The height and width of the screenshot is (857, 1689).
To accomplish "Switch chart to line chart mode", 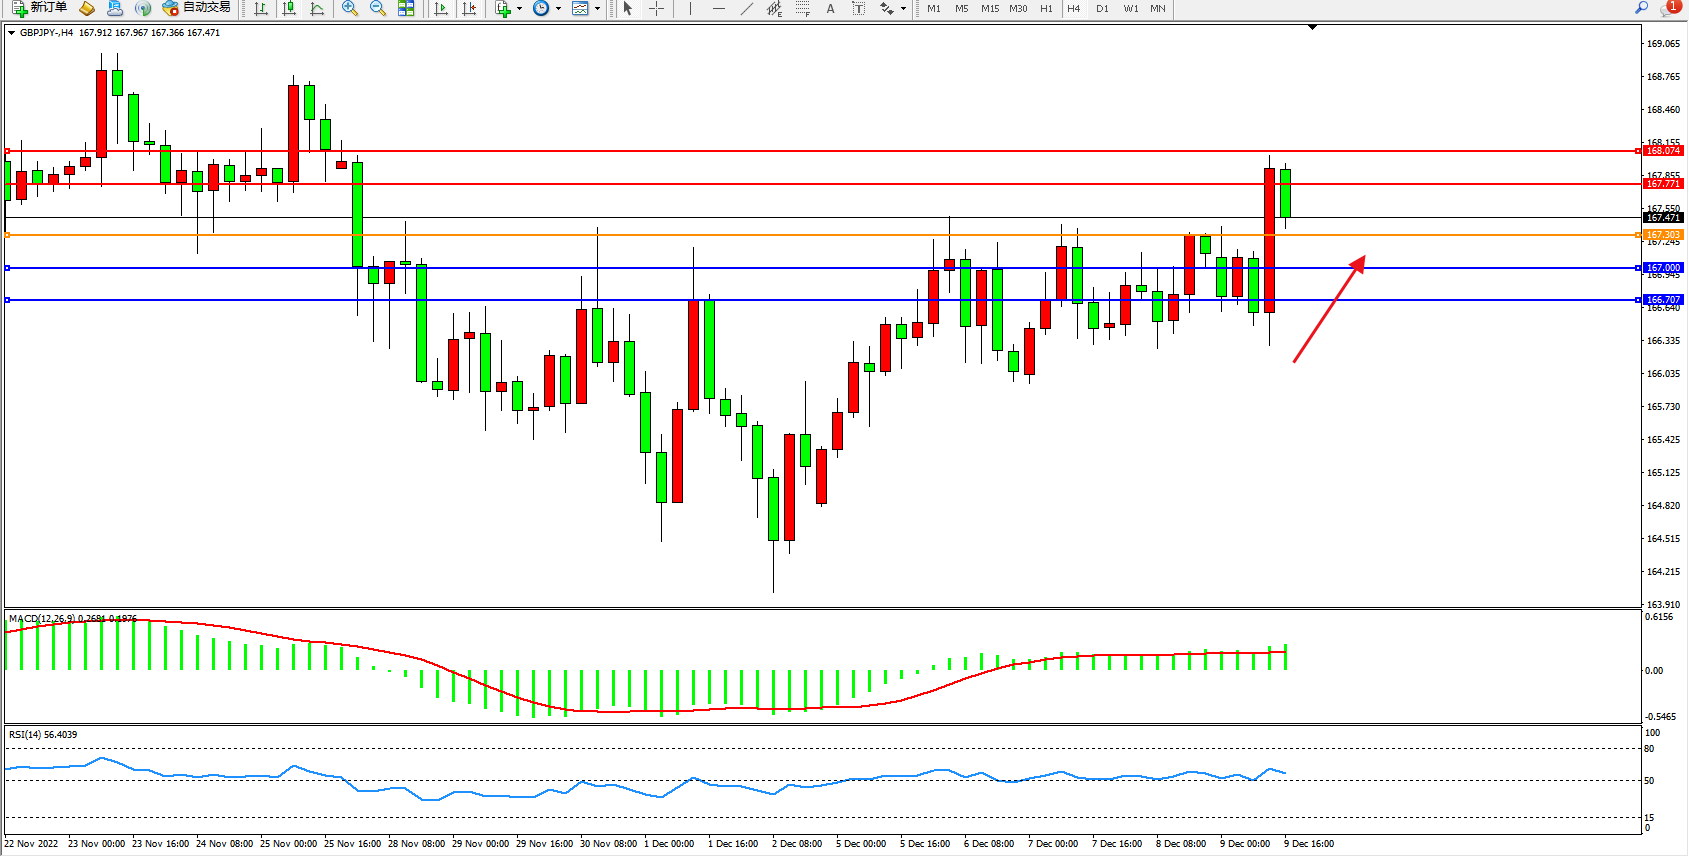I will point(317,8).
